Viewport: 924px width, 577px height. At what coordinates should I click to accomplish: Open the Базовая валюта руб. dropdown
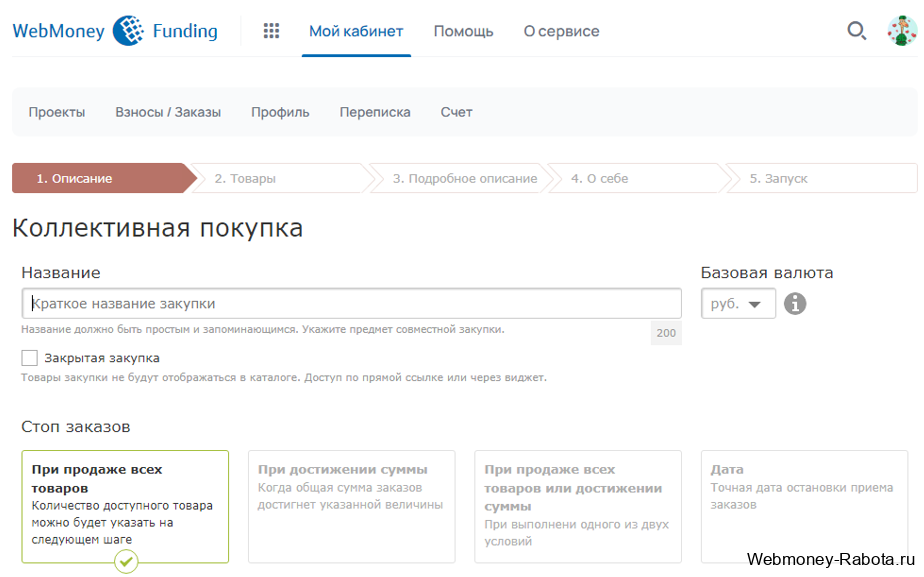click(738, 304)
